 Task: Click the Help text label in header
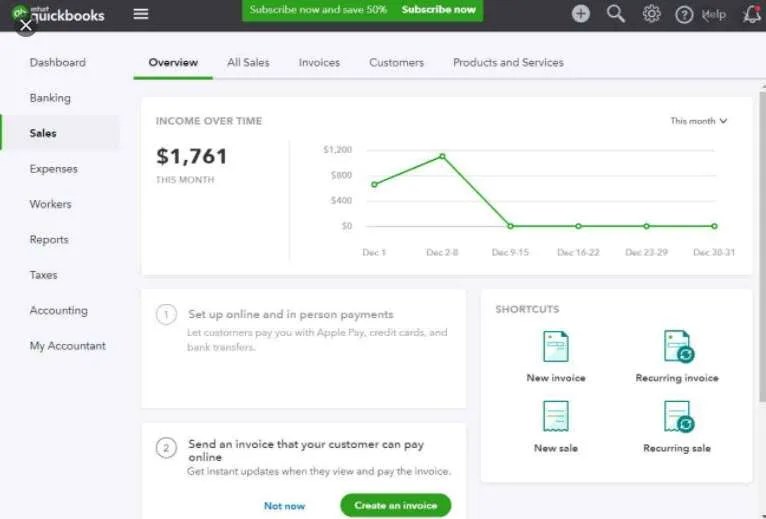tap(714, 15)
